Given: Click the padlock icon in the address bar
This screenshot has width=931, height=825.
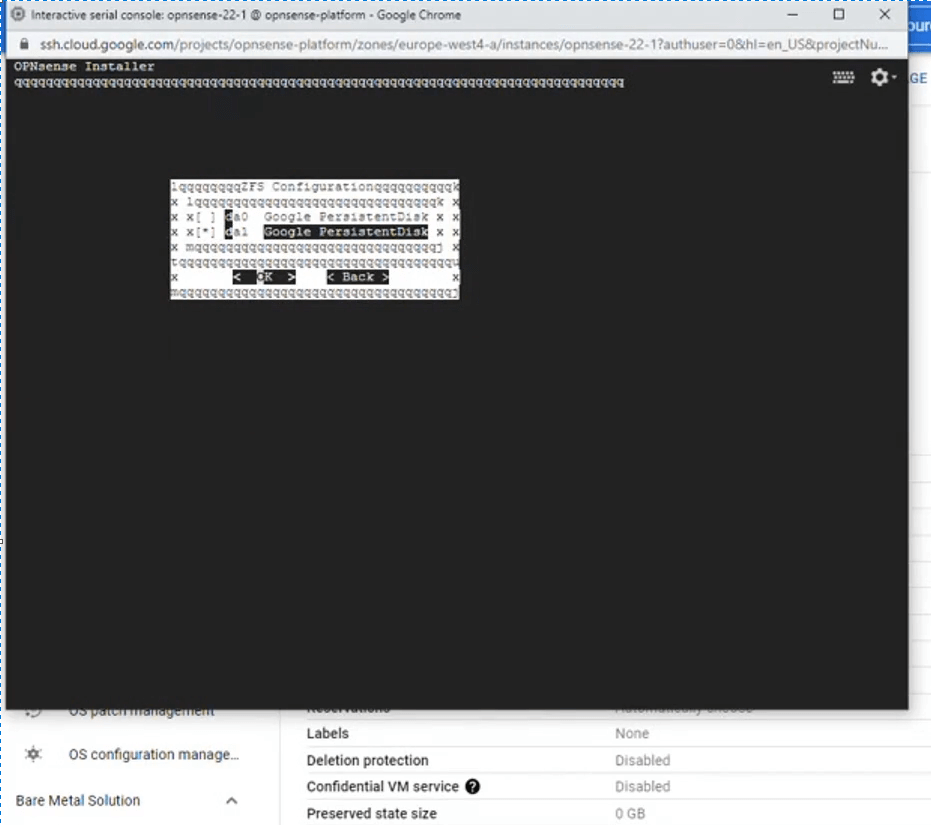Looking at the screenshot, I should point(24,45).
